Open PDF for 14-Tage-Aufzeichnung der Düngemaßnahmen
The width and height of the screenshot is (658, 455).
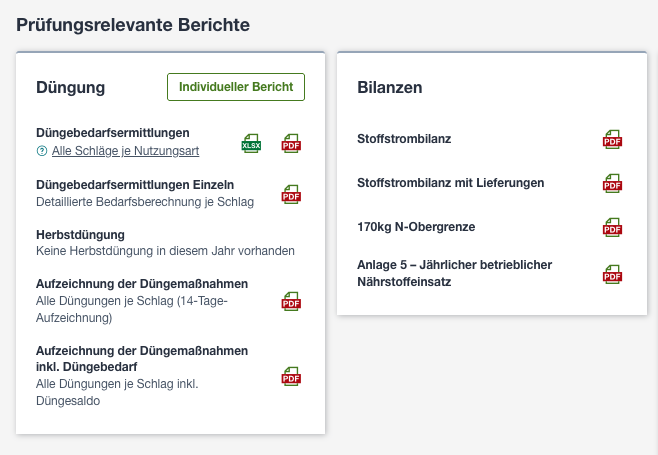291,302
